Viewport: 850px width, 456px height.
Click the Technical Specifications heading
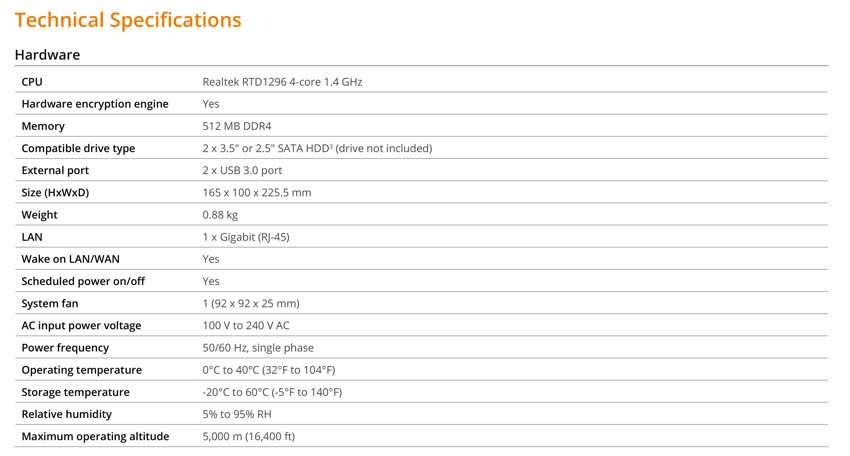(128, 20)
